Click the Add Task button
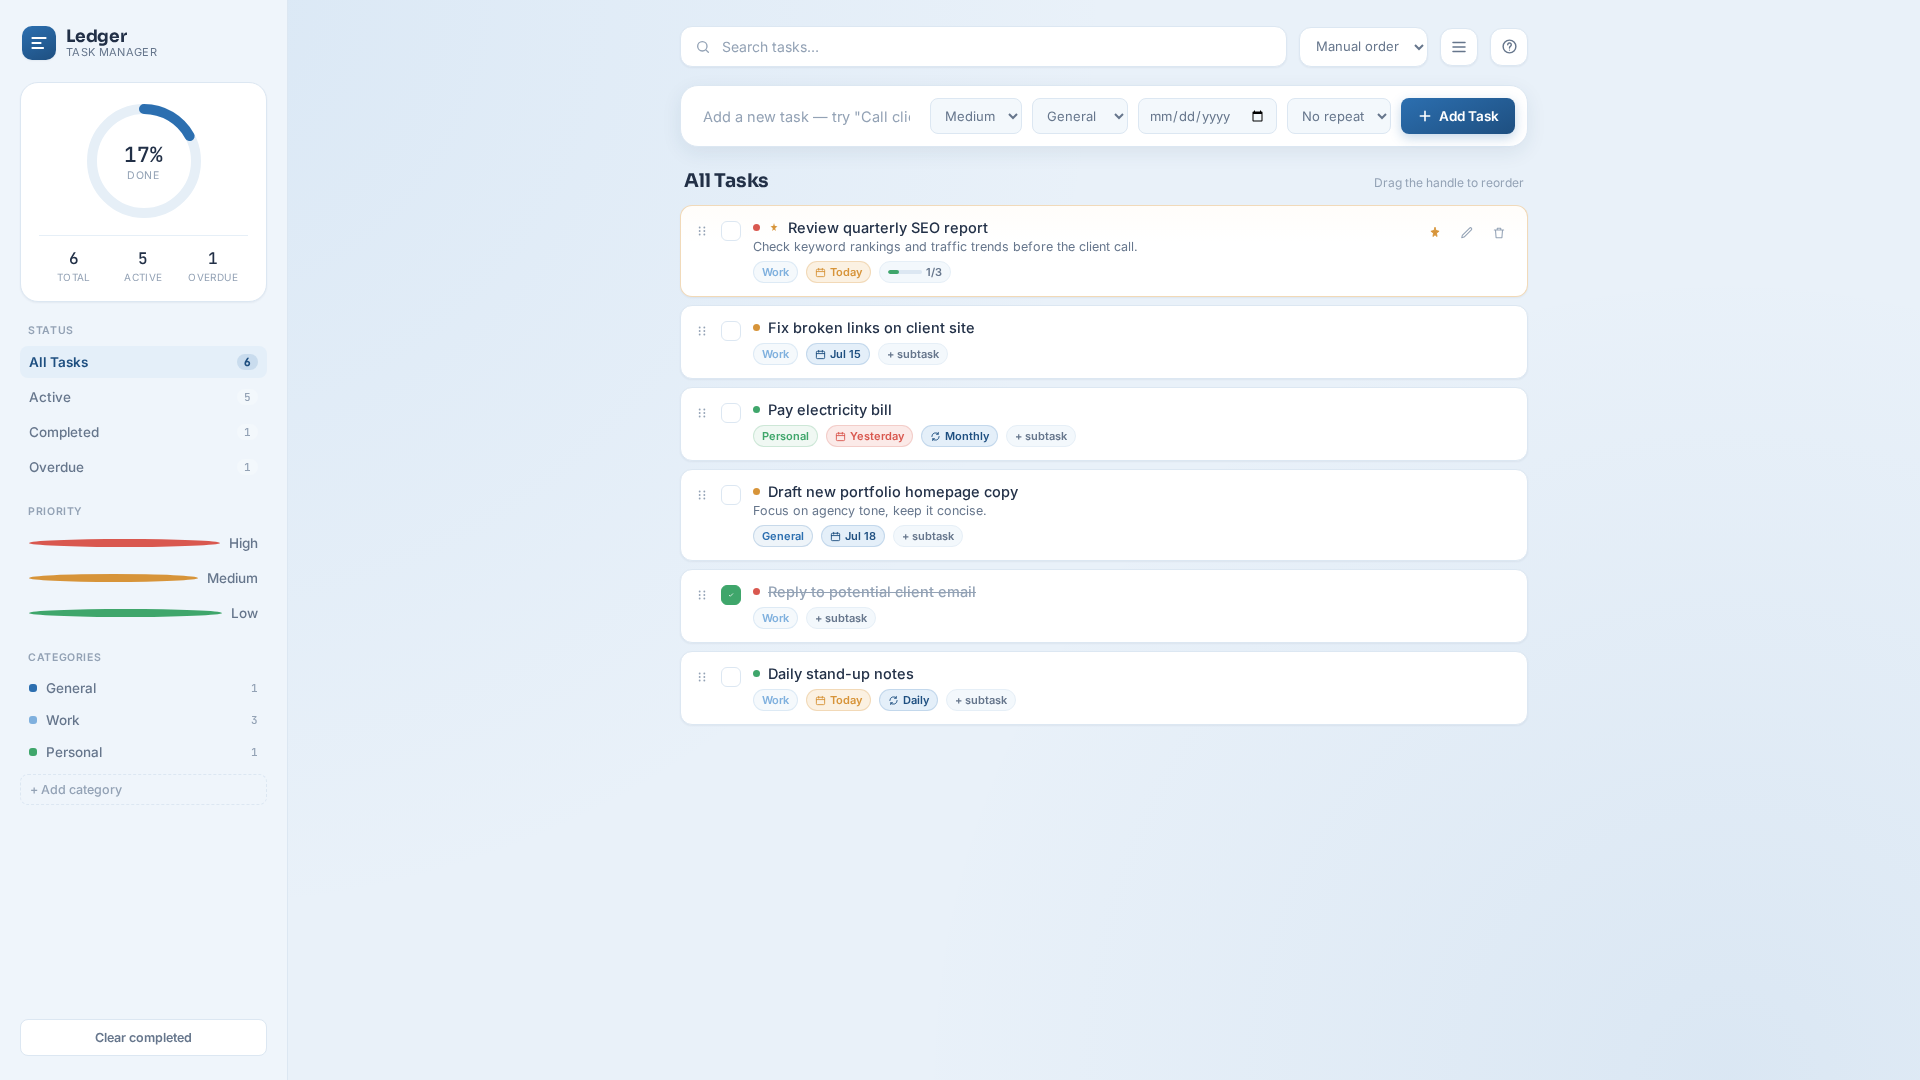 click(1458, 116)
